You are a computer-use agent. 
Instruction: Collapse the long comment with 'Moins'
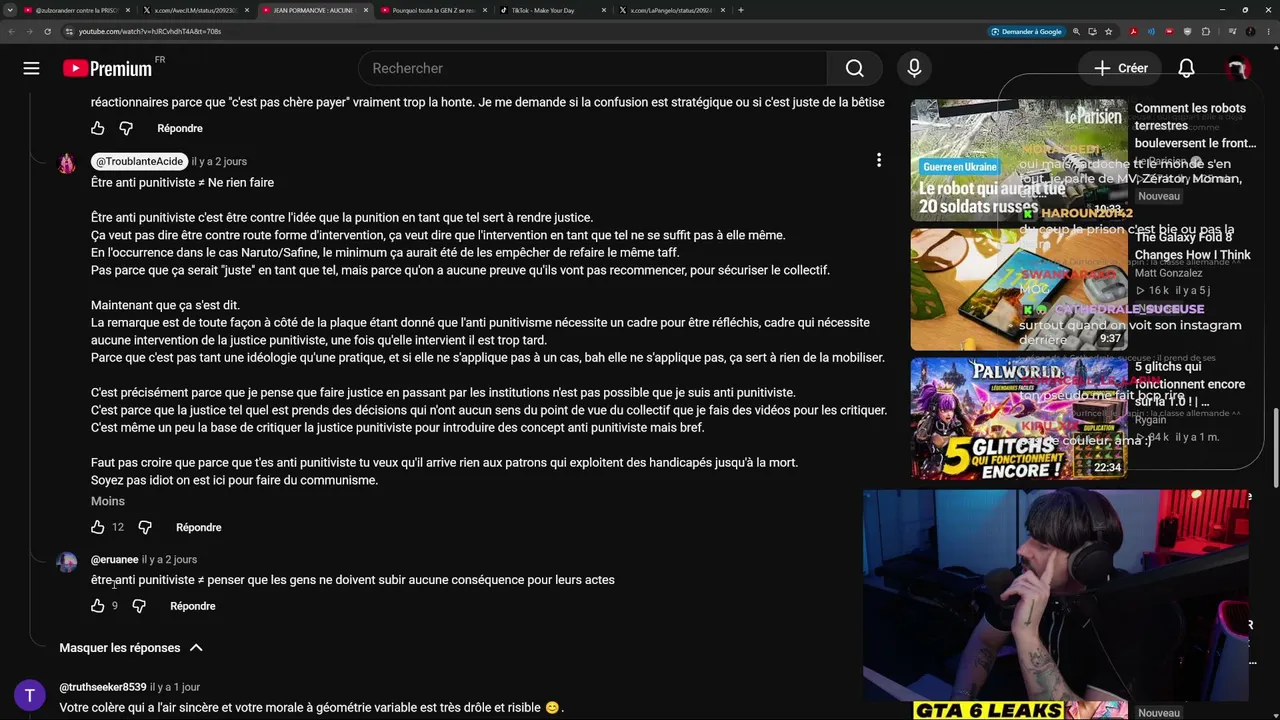(108, 501)
